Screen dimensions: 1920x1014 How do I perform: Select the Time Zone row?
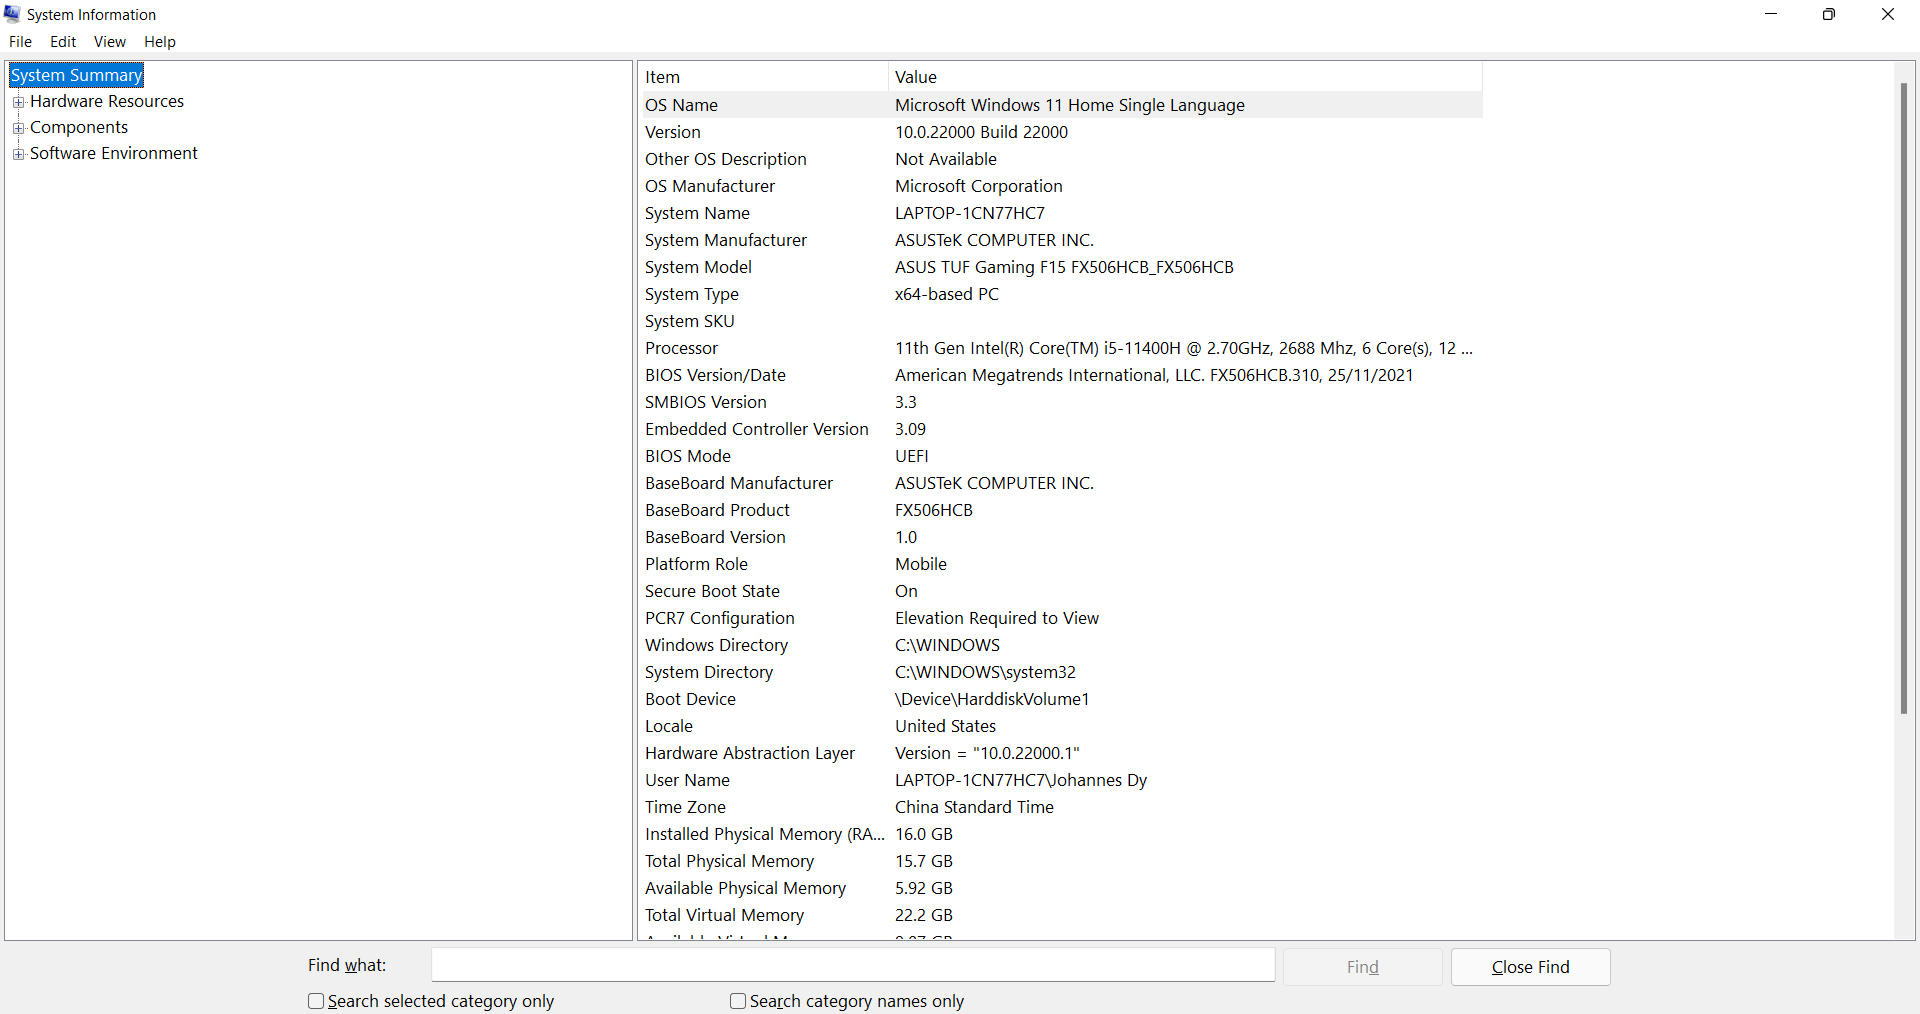point(1060,807)
